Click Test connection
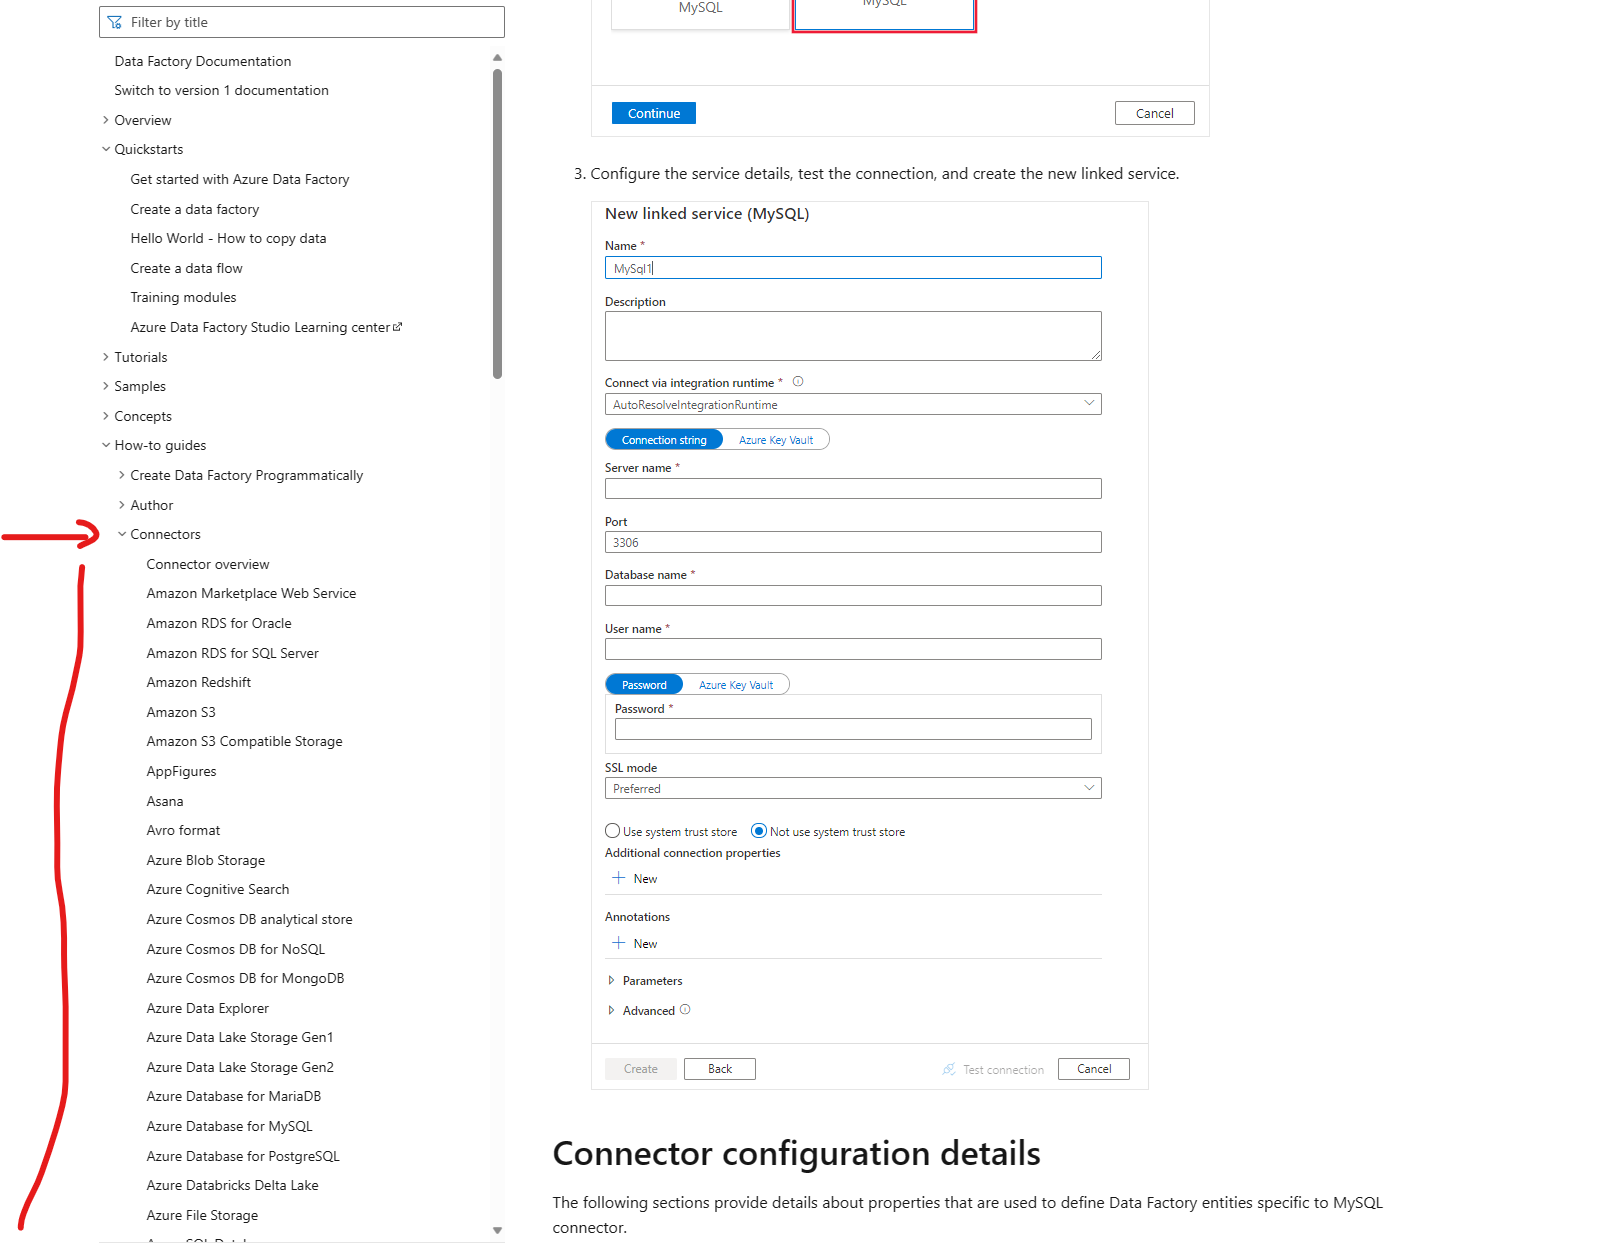This screenshot has height=1248, width=1619. [994, 1069]
